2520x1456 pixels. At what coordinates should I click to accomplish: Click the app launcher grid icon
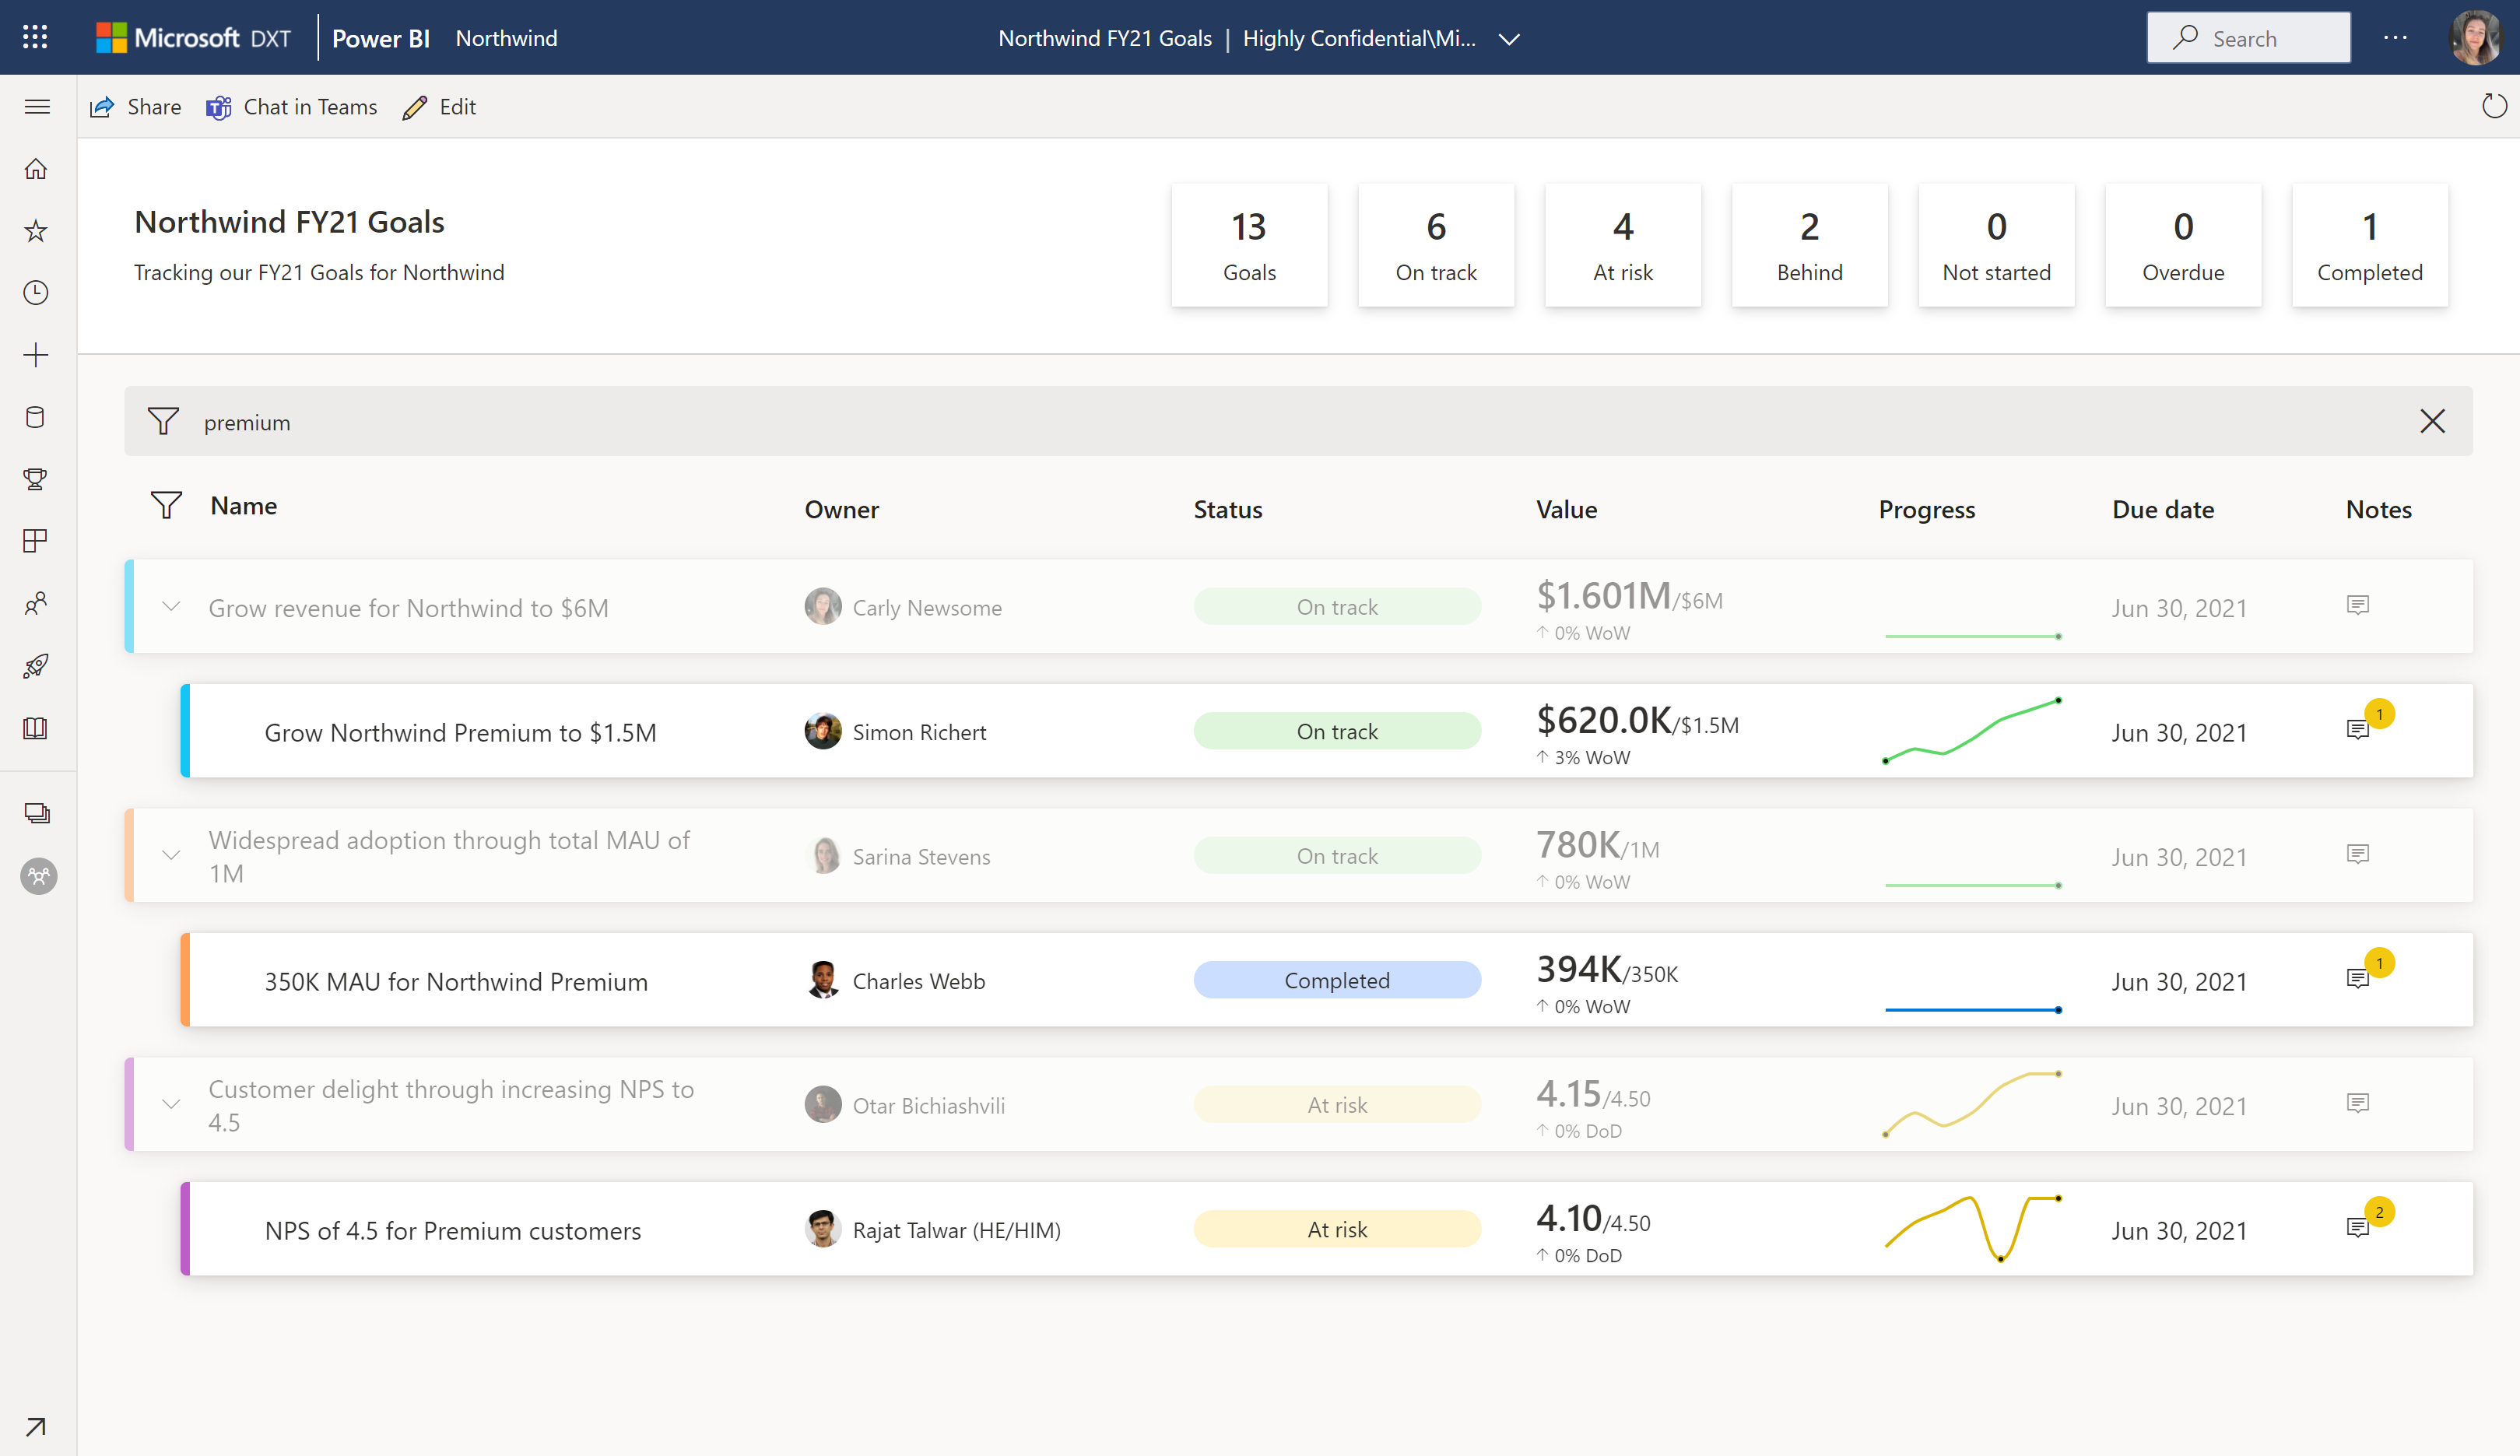point(35,37)
